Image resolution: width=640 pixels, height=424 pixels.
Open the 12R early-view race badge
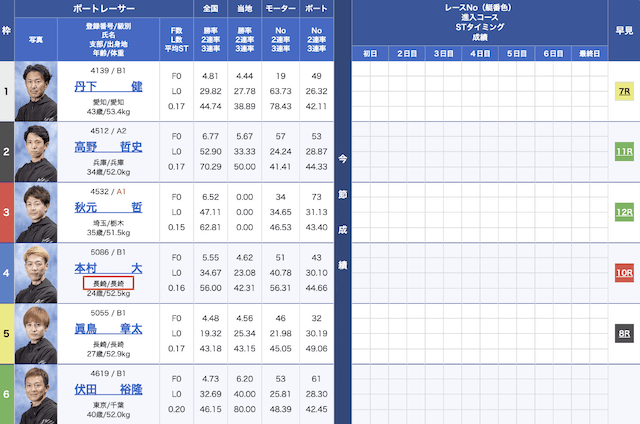click(624, 212)
